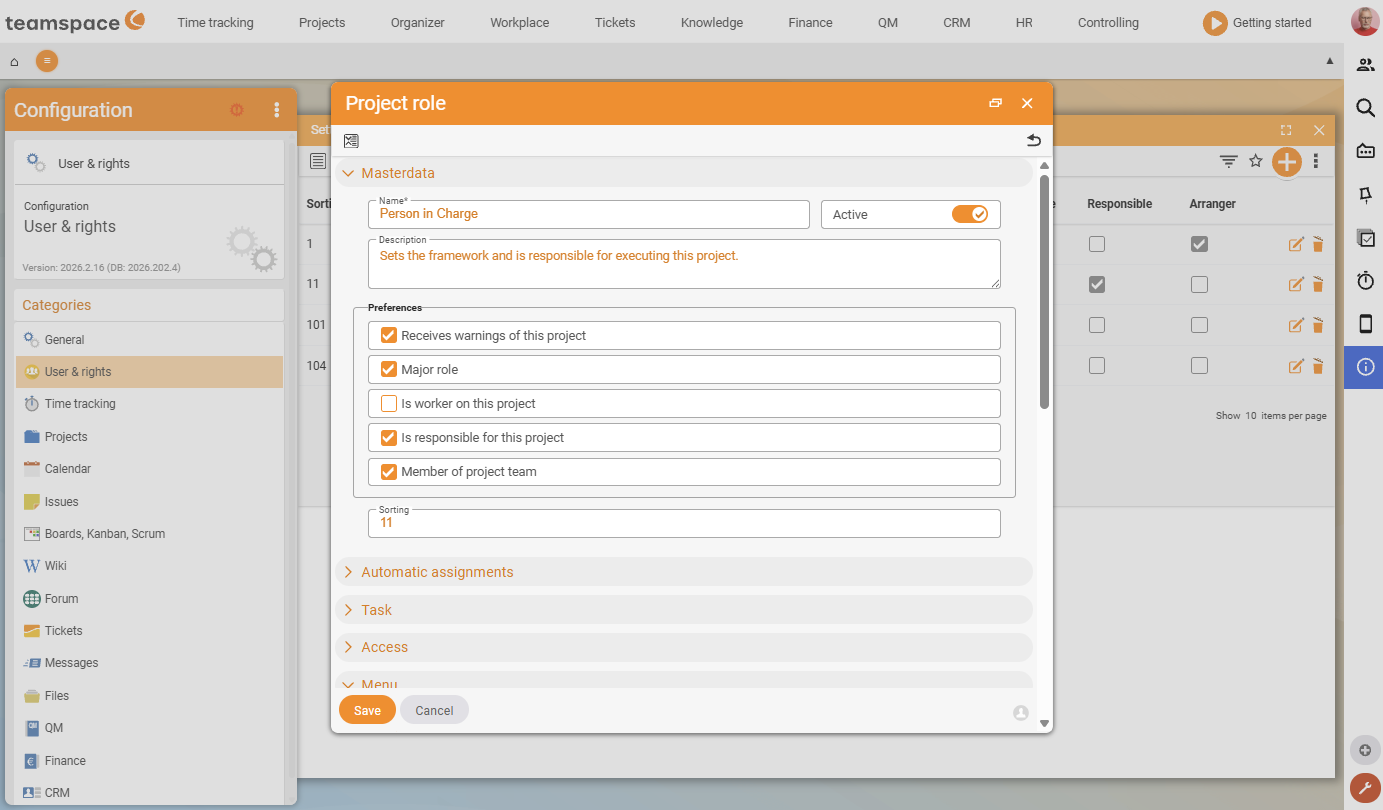1383x810 pixels.
Task: Select General in the Categories list
Action: pyautogui.click(x=150, y=340)
